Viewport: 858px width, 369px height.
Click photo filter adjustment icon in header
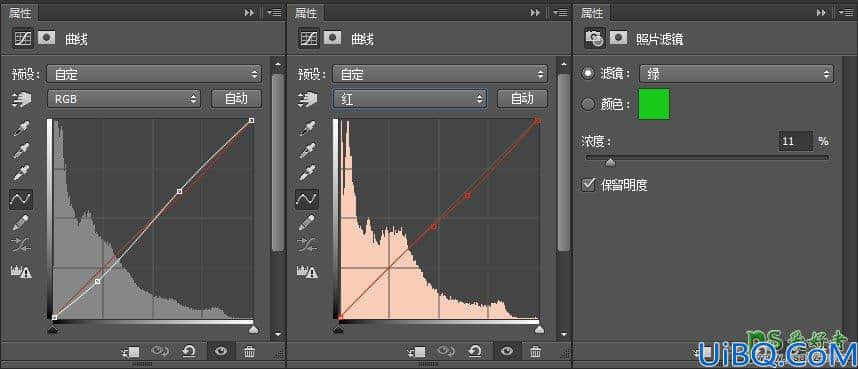coord(594,38)
